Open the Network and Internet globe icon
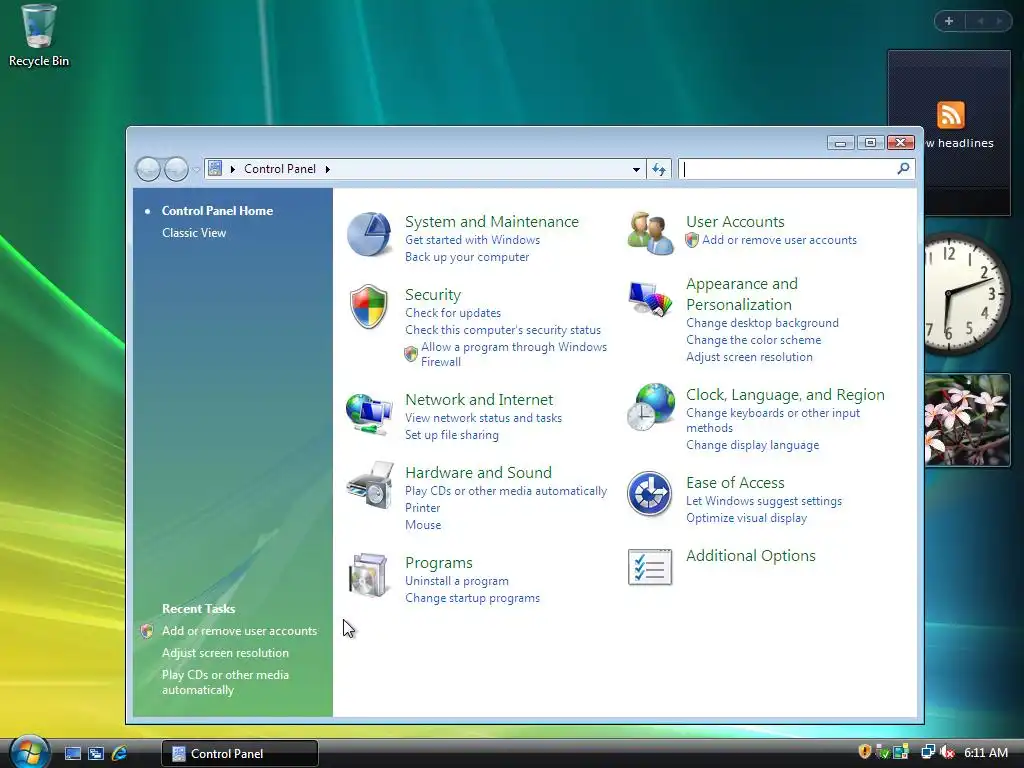 click(369, 413)
